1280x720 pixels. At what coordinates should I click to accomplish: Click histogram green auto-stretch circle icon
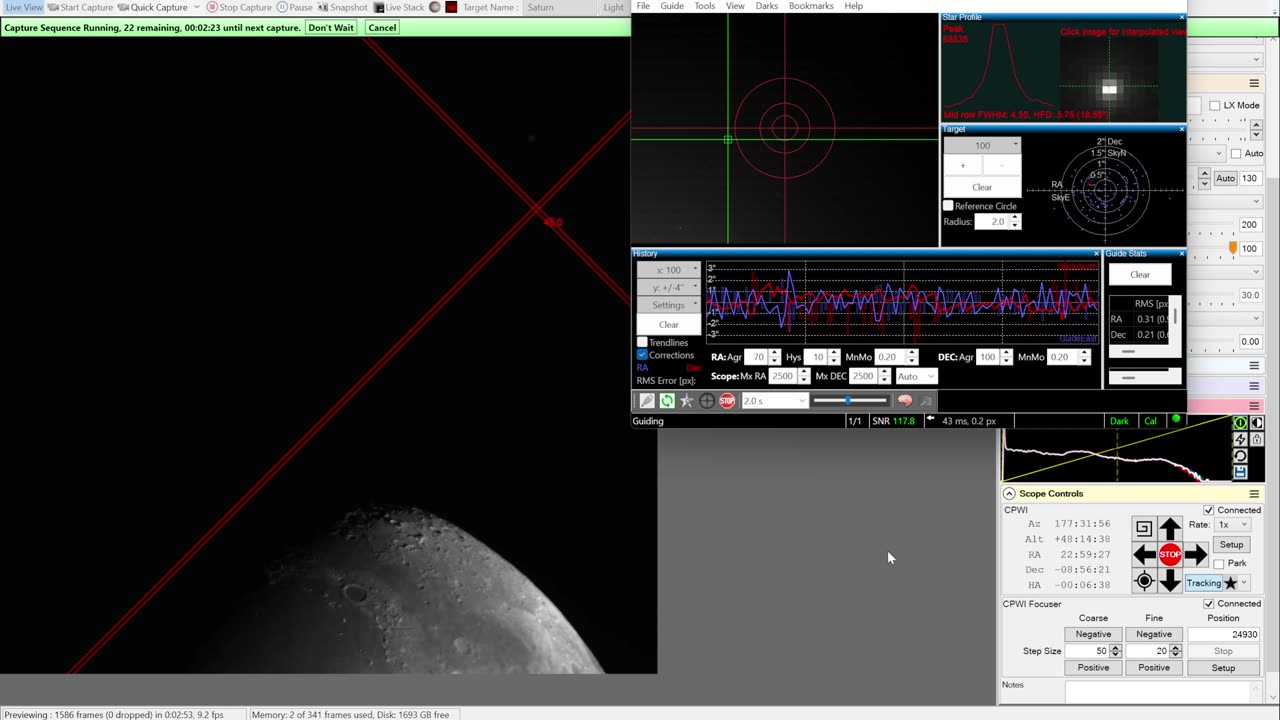[1240, 423]
